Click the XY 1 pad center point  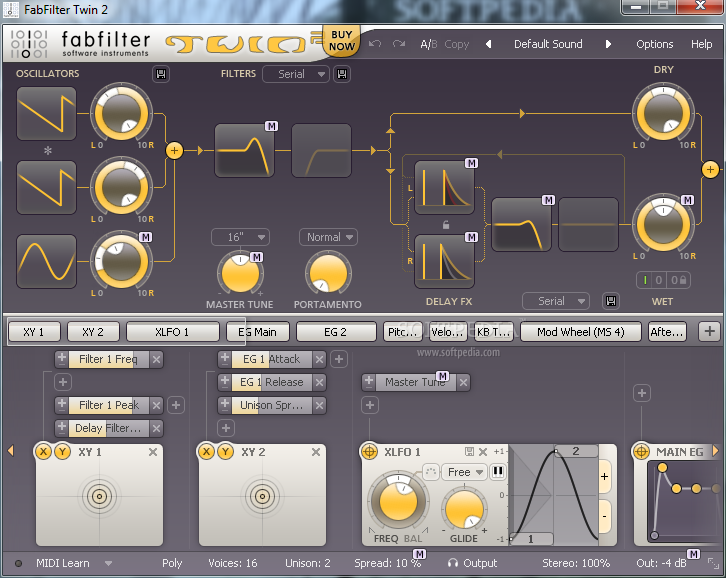pos(99,496)
